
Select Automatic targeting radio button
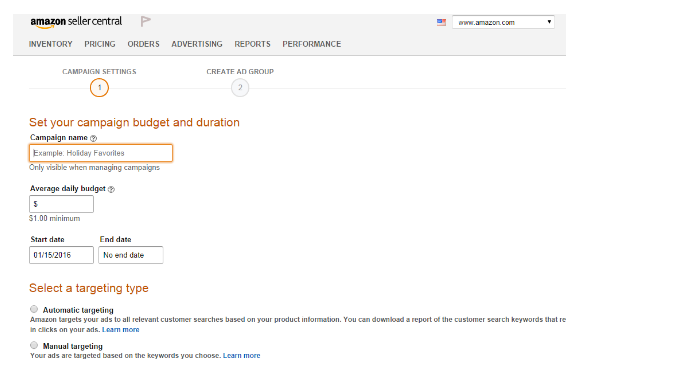tap(34, 309)
